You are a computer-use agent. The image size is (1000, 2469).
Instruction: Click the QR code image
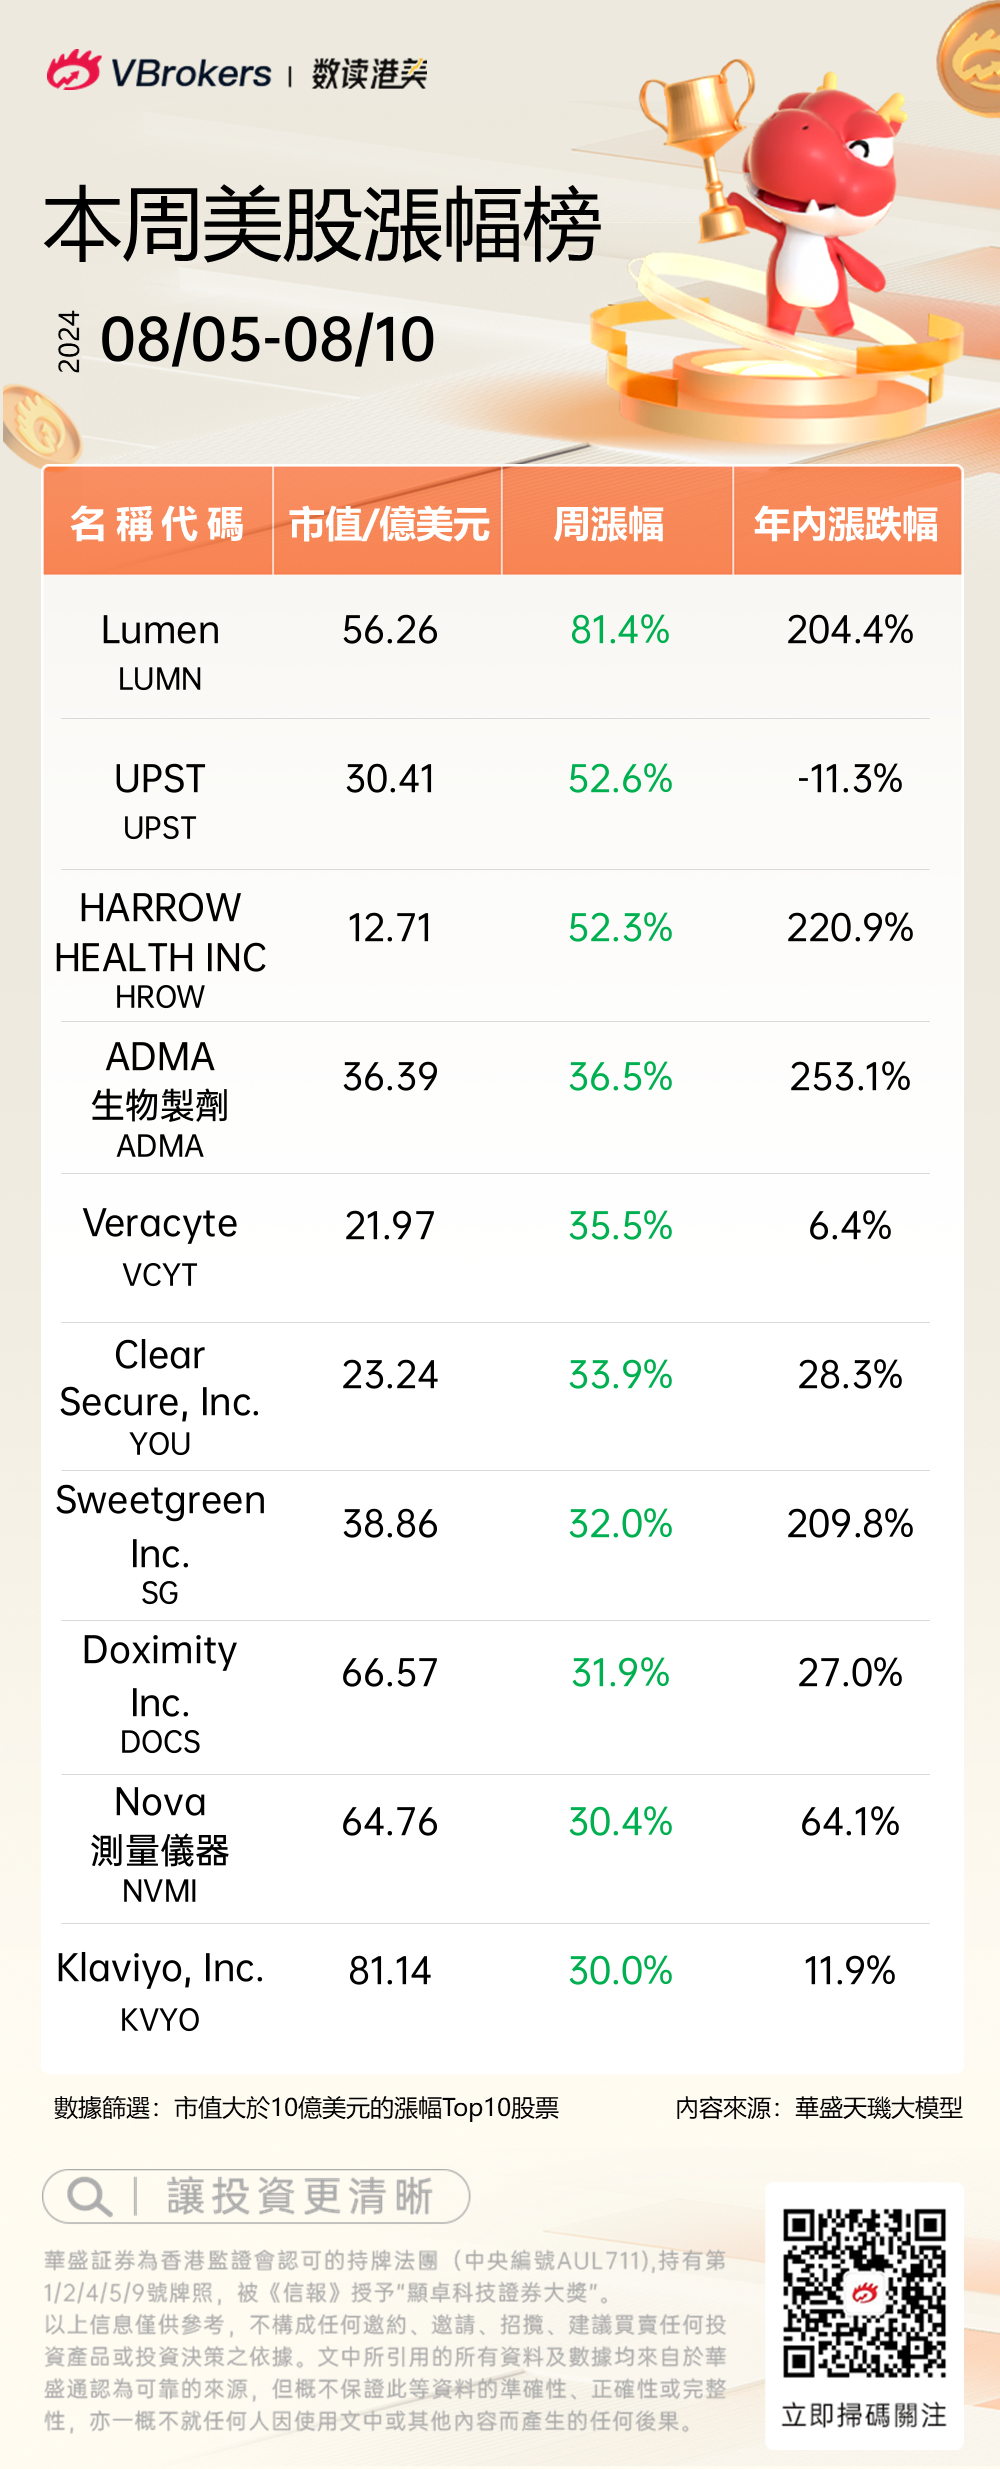click(x=864, y=2293)
